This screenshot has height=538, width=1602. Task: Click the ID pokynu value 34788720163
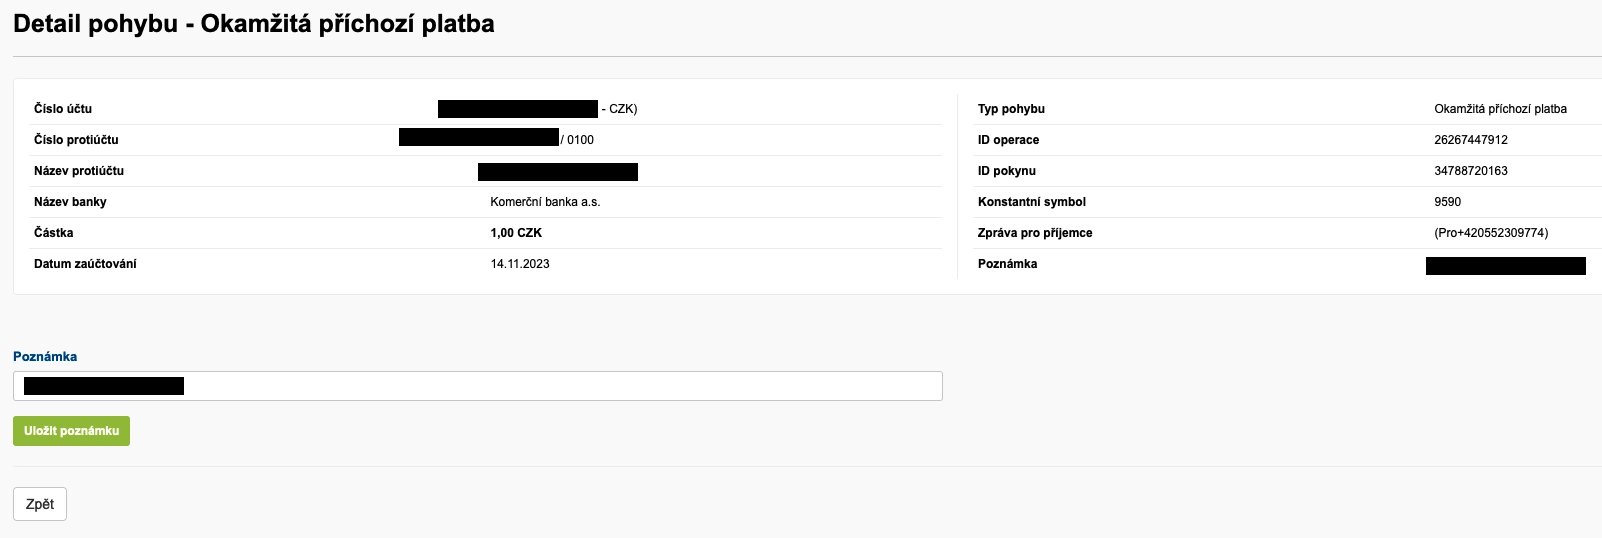pyautogui.click(x=1471, y=171)
